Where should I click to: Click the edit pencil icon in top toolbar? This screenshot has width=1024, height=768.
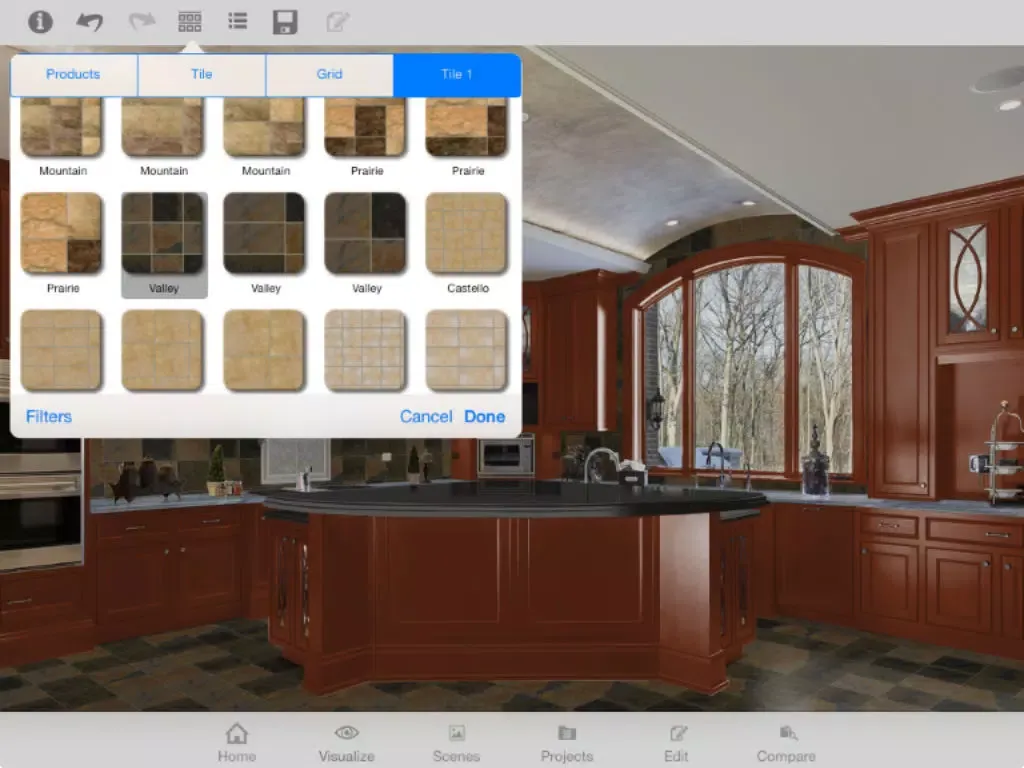click(x=338, y=22)
